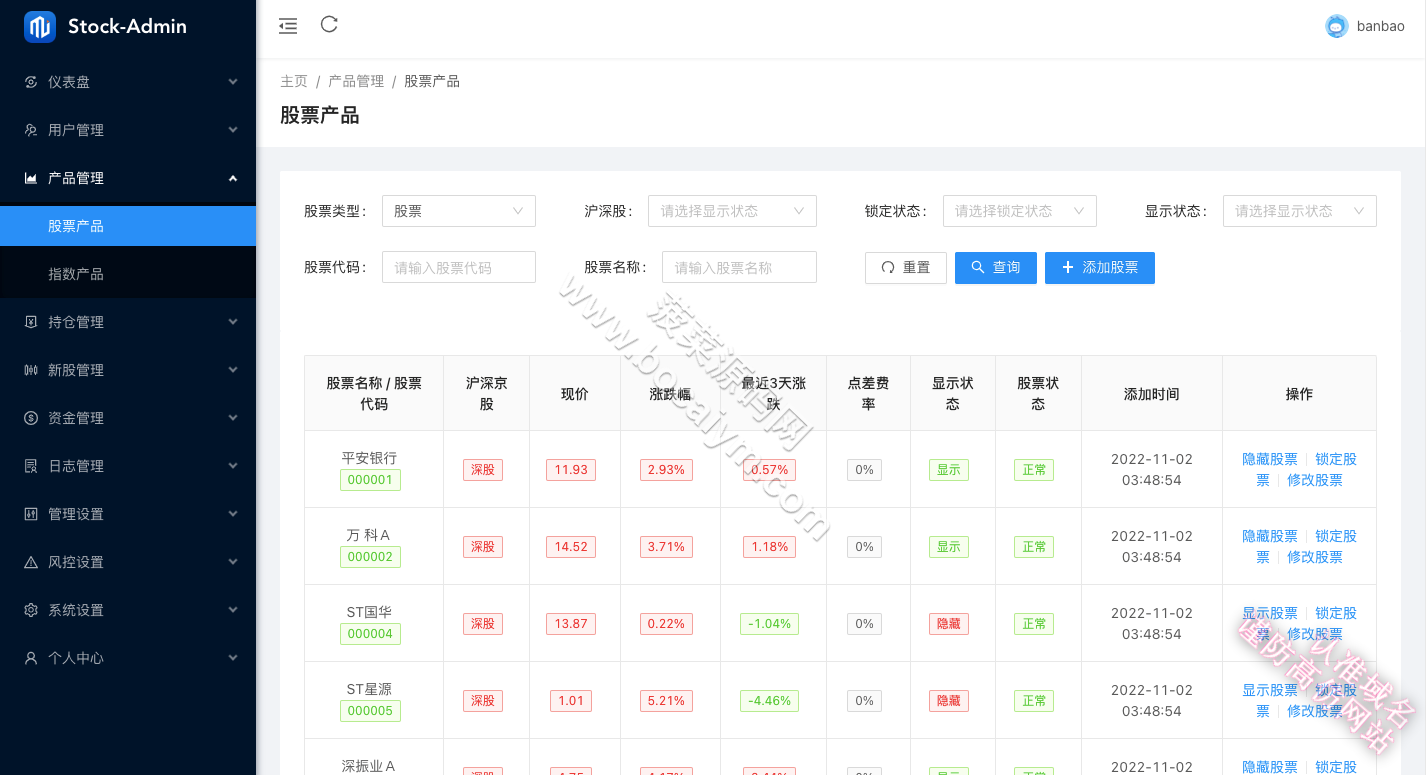This screenshot has height=775, width=1426.
Task: Click the 用户管理 users icon
Action: 31,130
